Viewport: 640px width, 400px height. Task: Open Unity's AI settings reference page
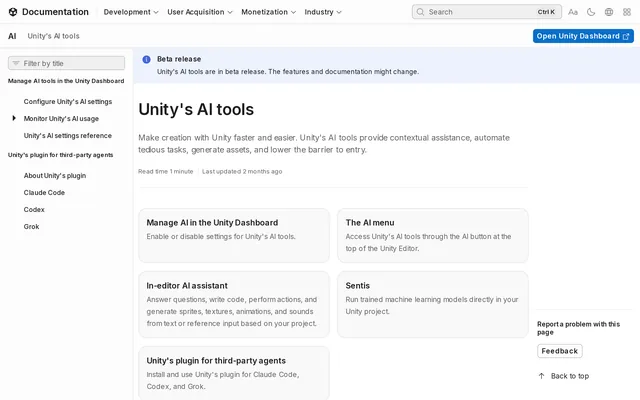(68, 136)
